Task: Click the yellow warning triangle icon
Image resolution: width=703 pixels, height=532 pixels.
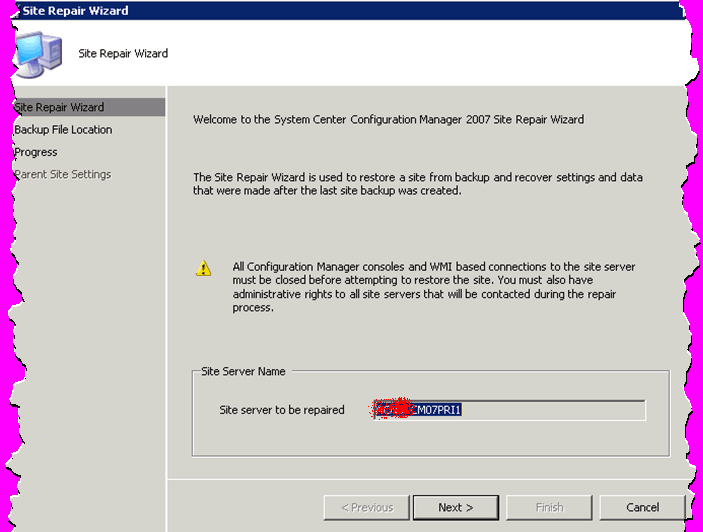Action: pyautogui.click(x=204, y=268)
